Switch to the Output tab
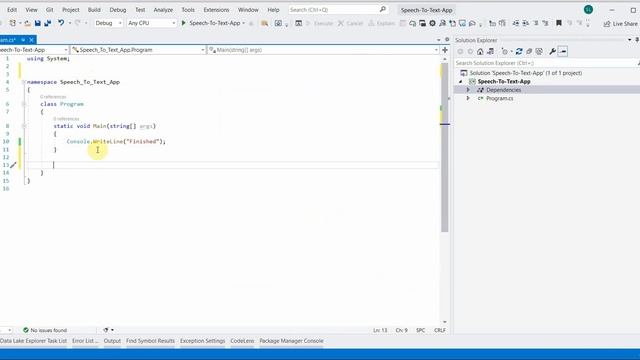 112,341
